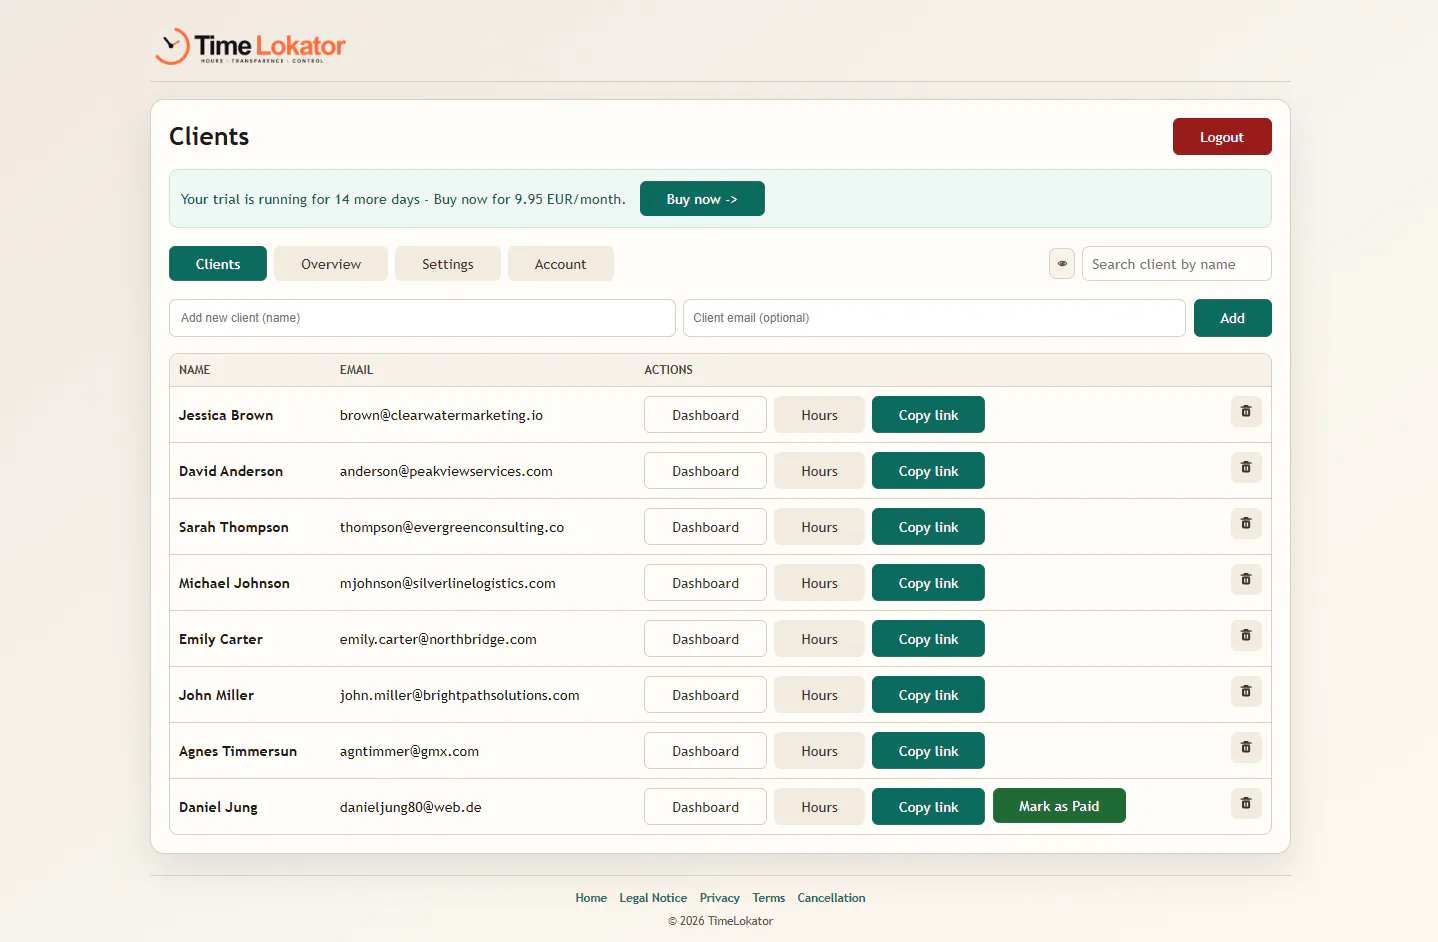The width and height of the screenshot is (1438, 942).
Task: Copy link for Emily Carter
Action: click(928, 639)
